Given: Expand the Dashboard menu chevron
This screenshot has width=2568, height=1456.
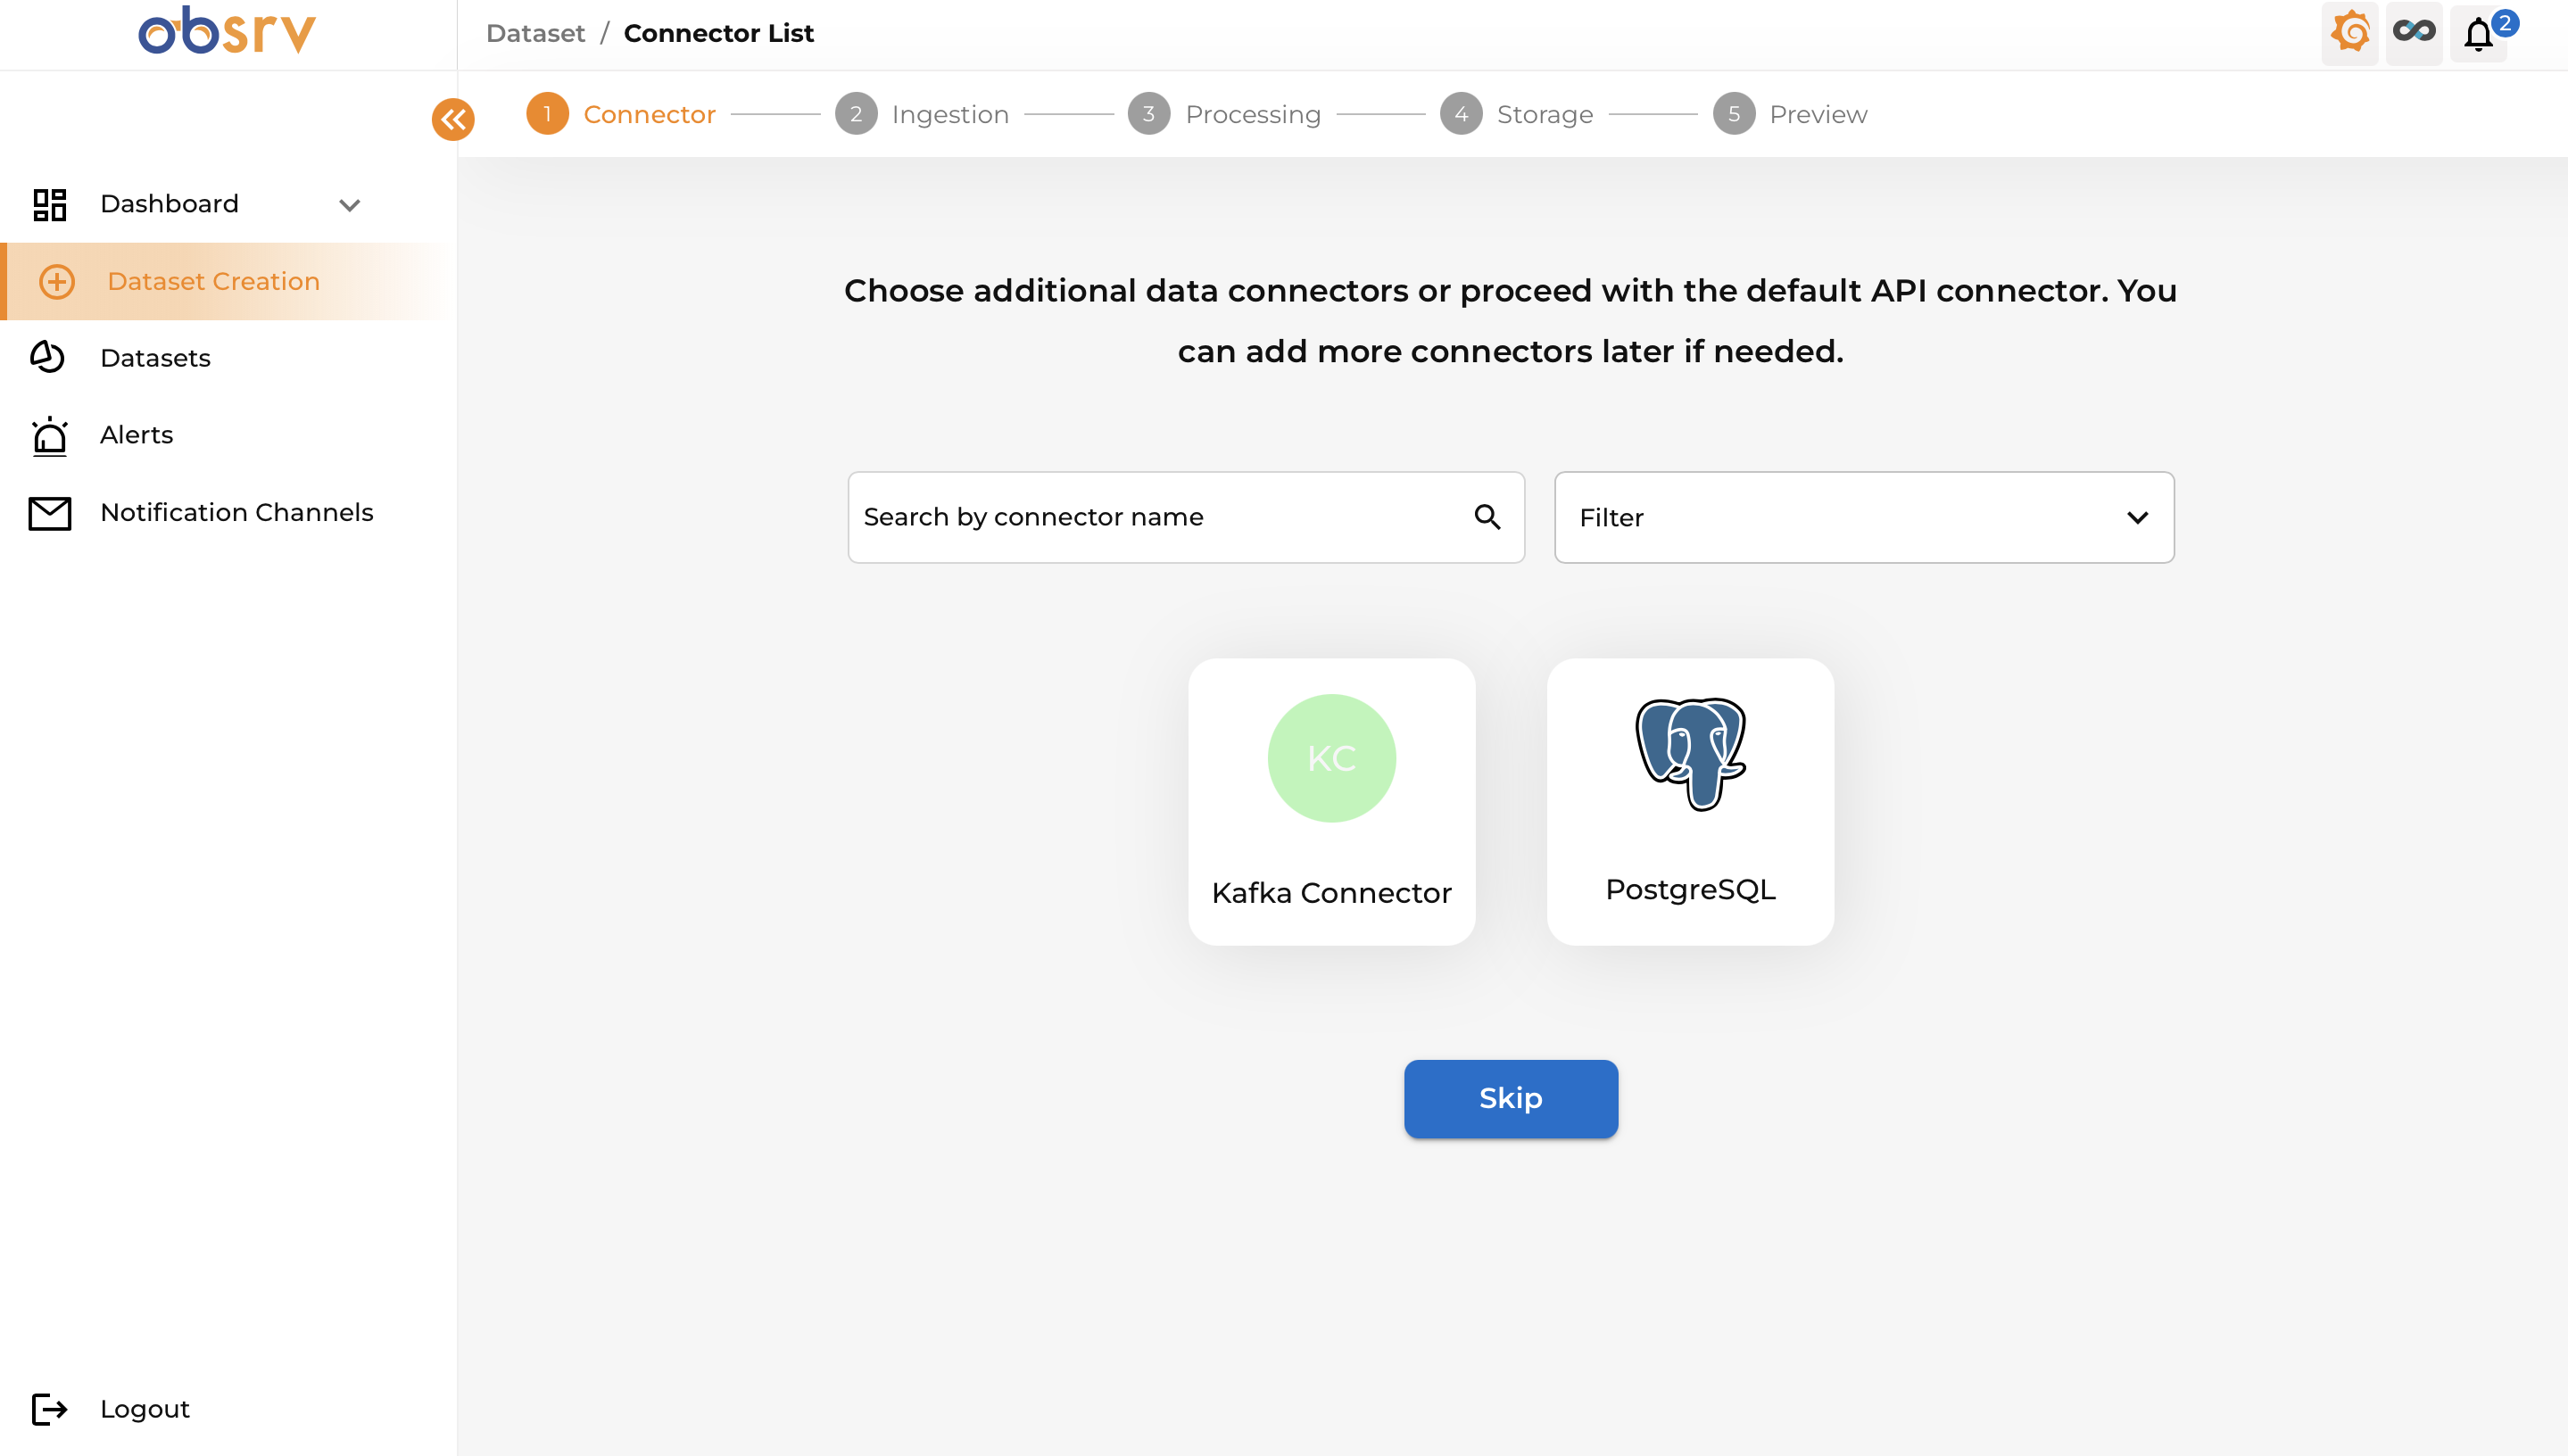Looking at the screenshot, I should (x=349, y=205).
